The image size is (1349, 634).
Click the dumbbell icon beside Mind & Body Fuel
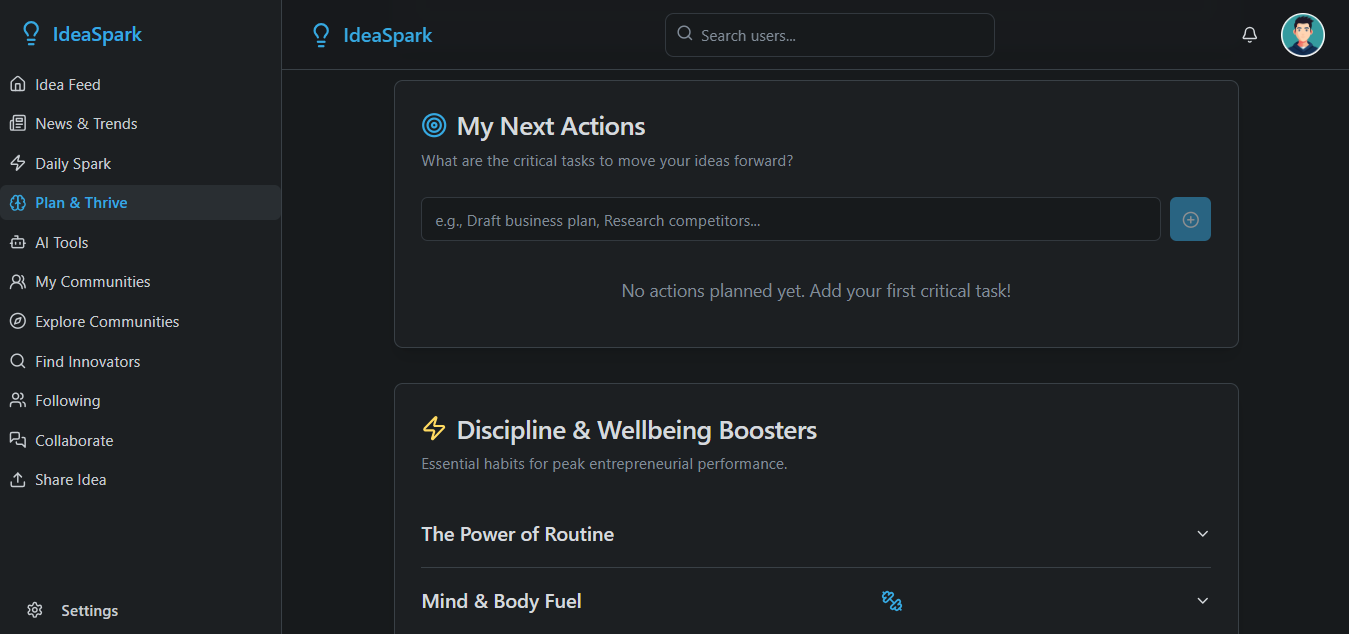point(892,601)
